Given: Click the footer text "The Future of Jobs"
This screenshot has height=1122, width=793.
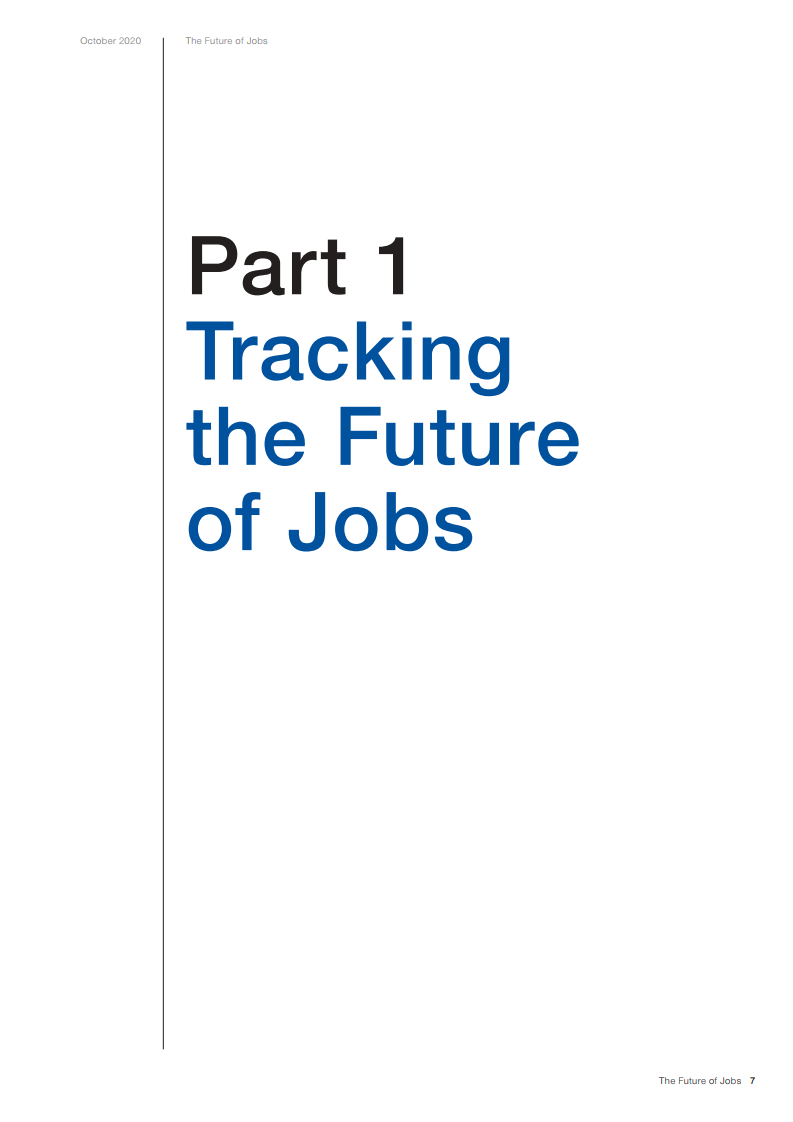Looking at the screenshot, I should [x=699, y=1081].
